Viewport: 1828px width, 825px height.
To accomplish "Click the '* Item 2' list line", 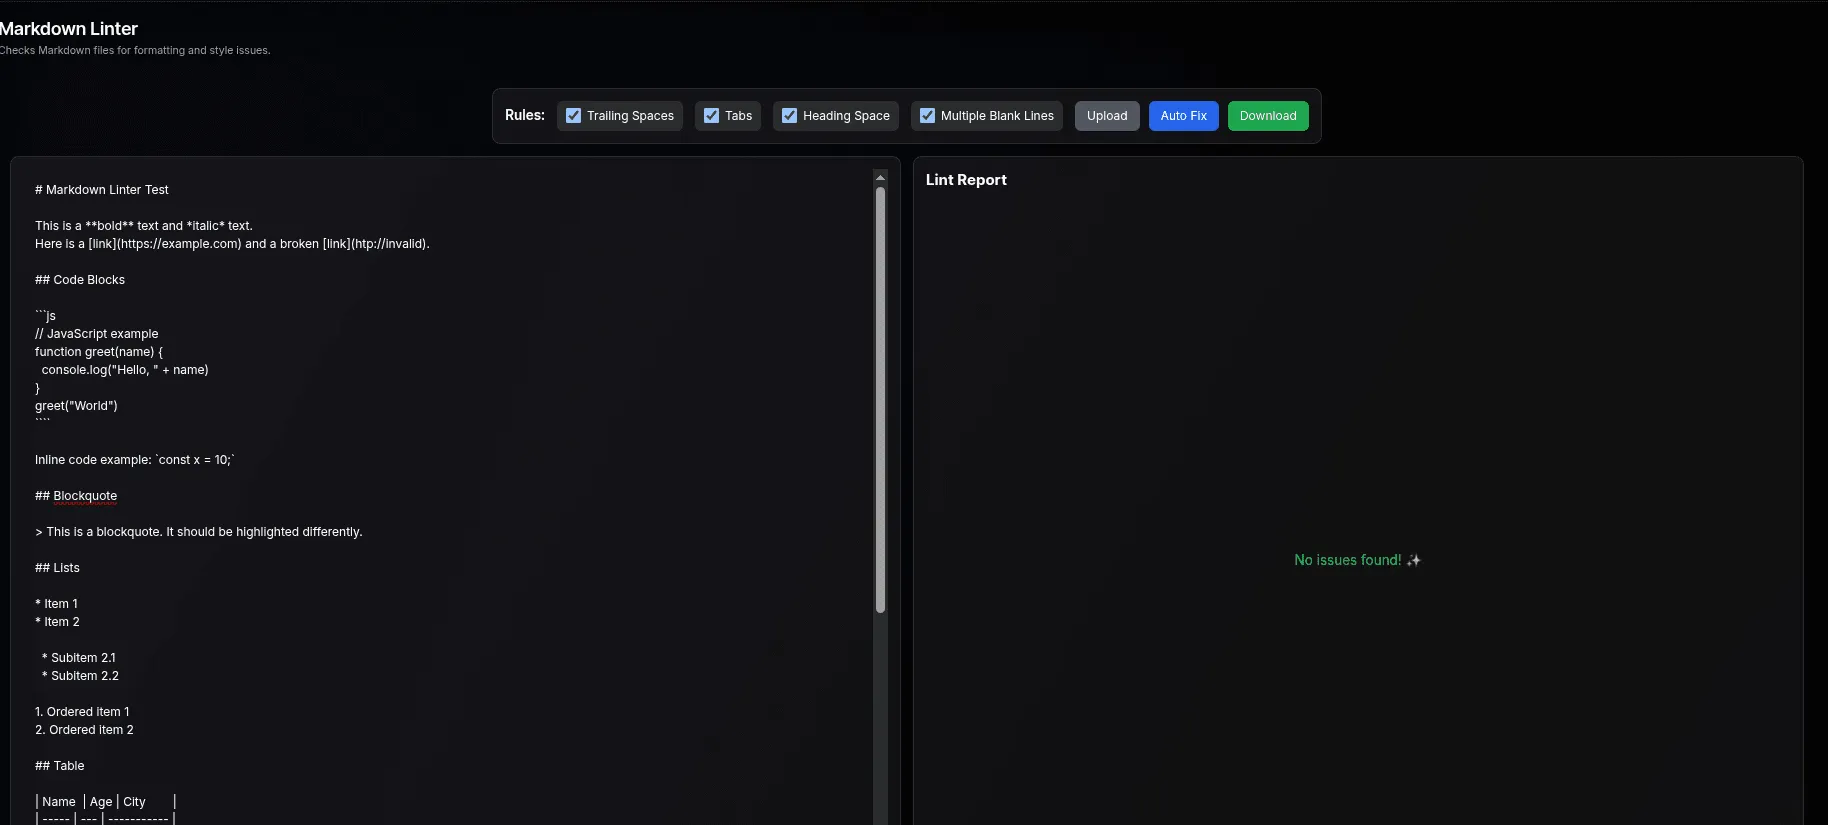I will (57, 622).
